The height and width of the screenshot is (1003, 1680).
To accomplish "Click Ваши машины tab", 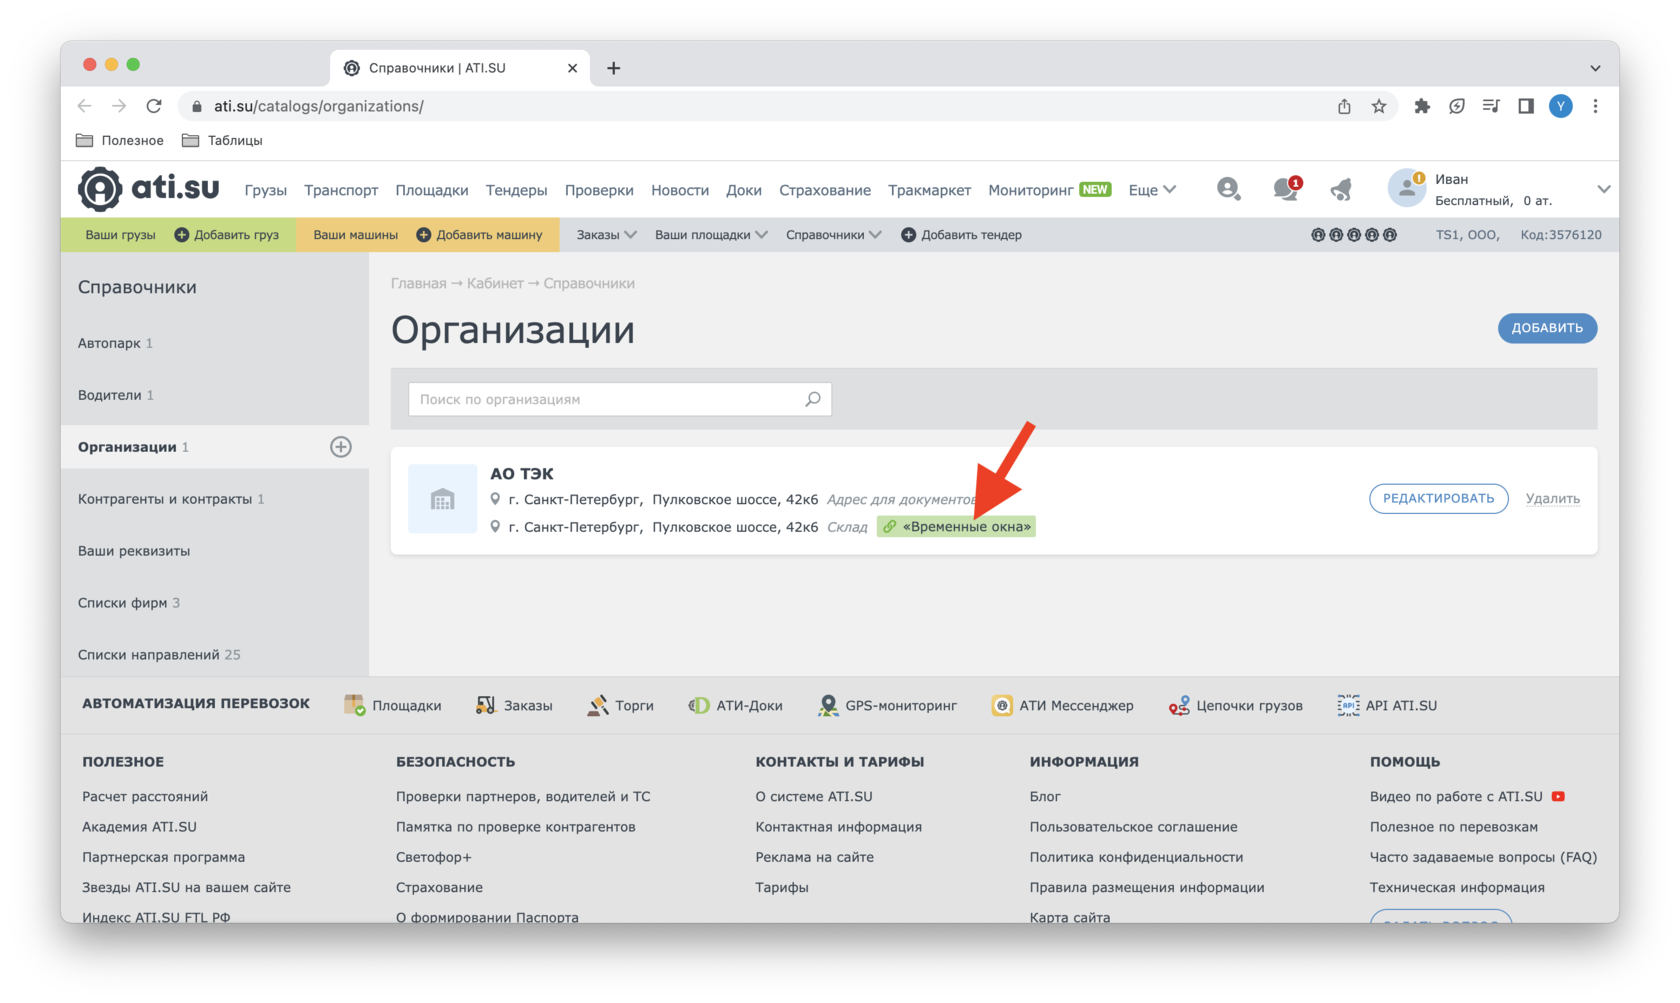I will point(355,235).
